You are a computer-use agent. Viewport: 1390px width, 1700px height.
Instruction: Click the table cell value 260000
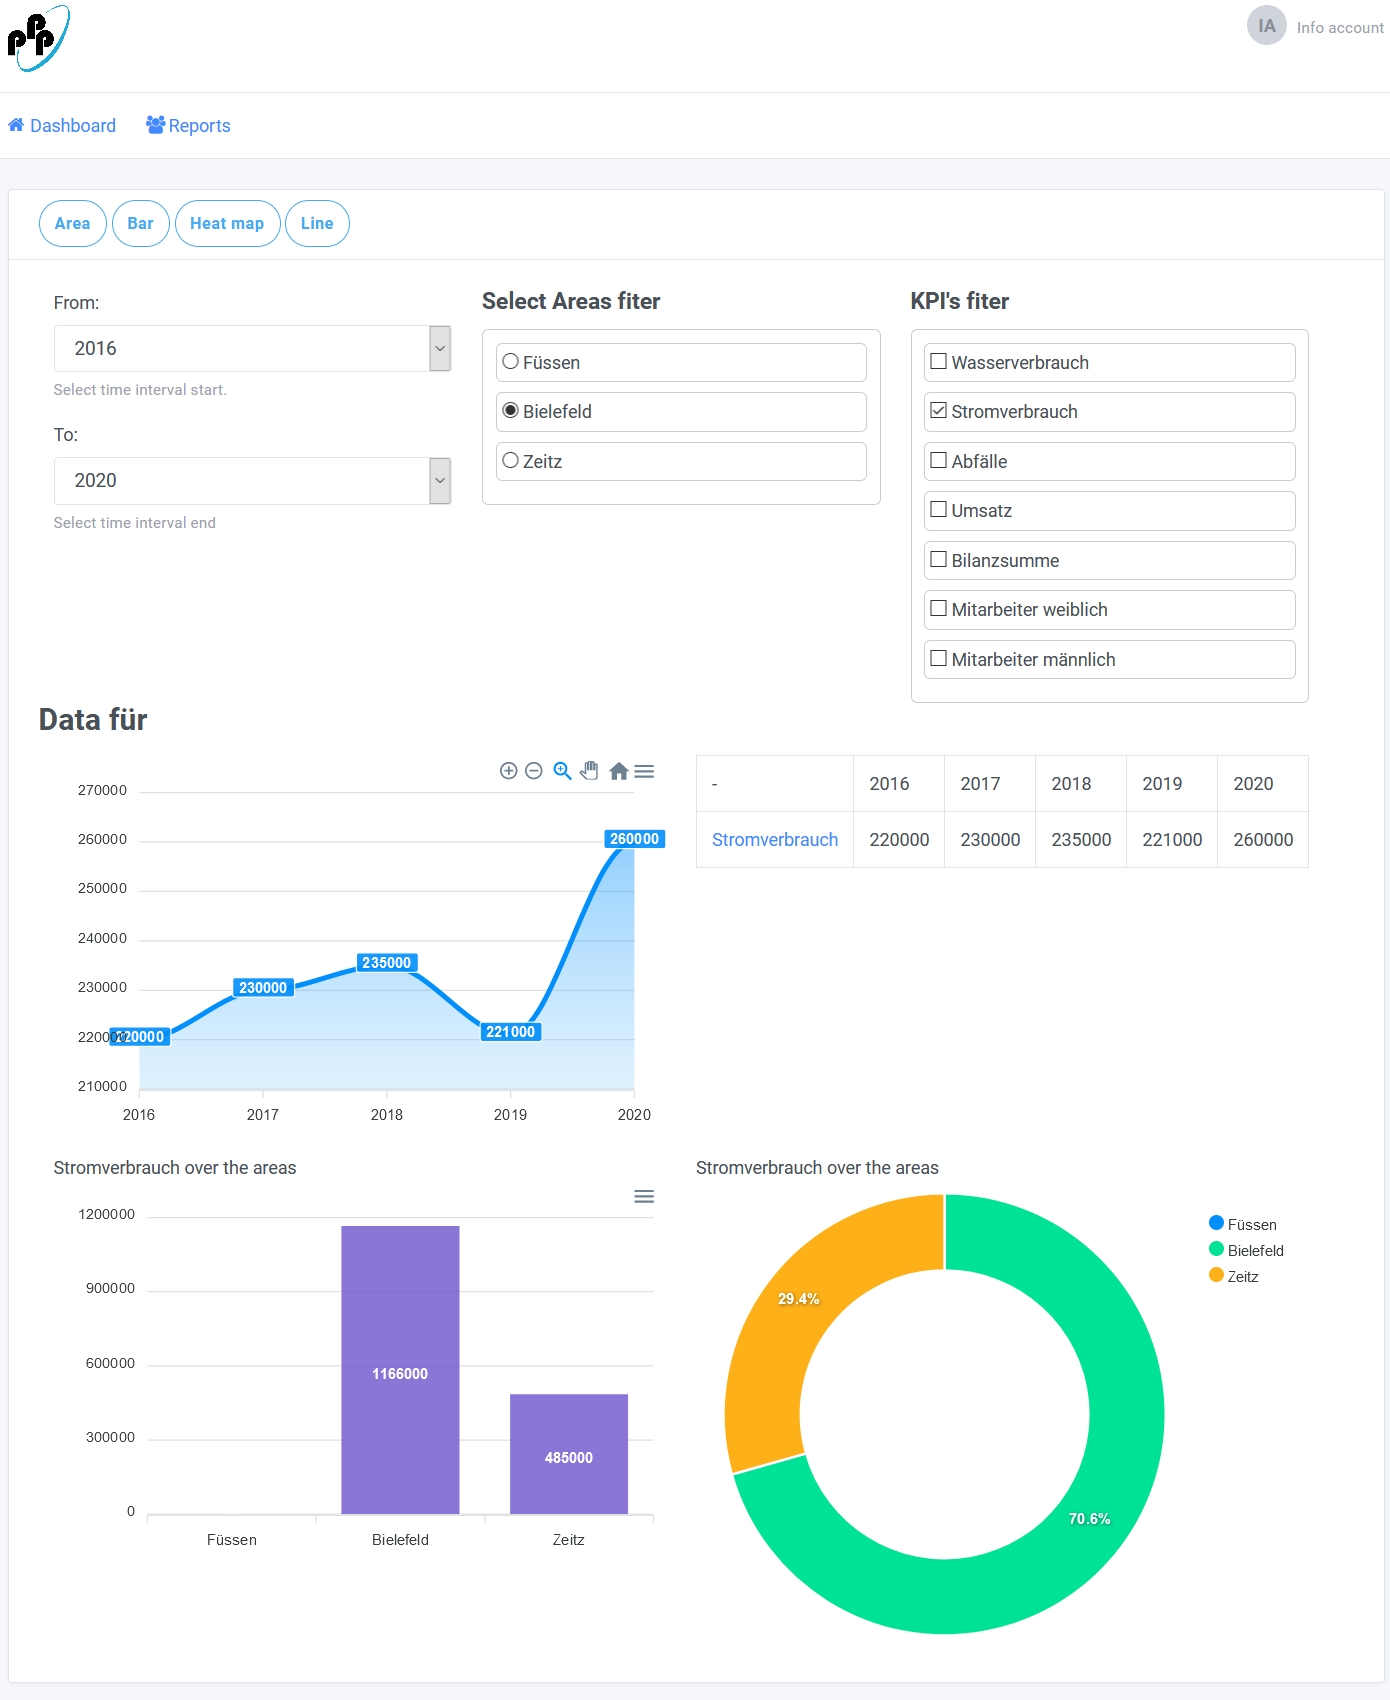click(1263, 840)
